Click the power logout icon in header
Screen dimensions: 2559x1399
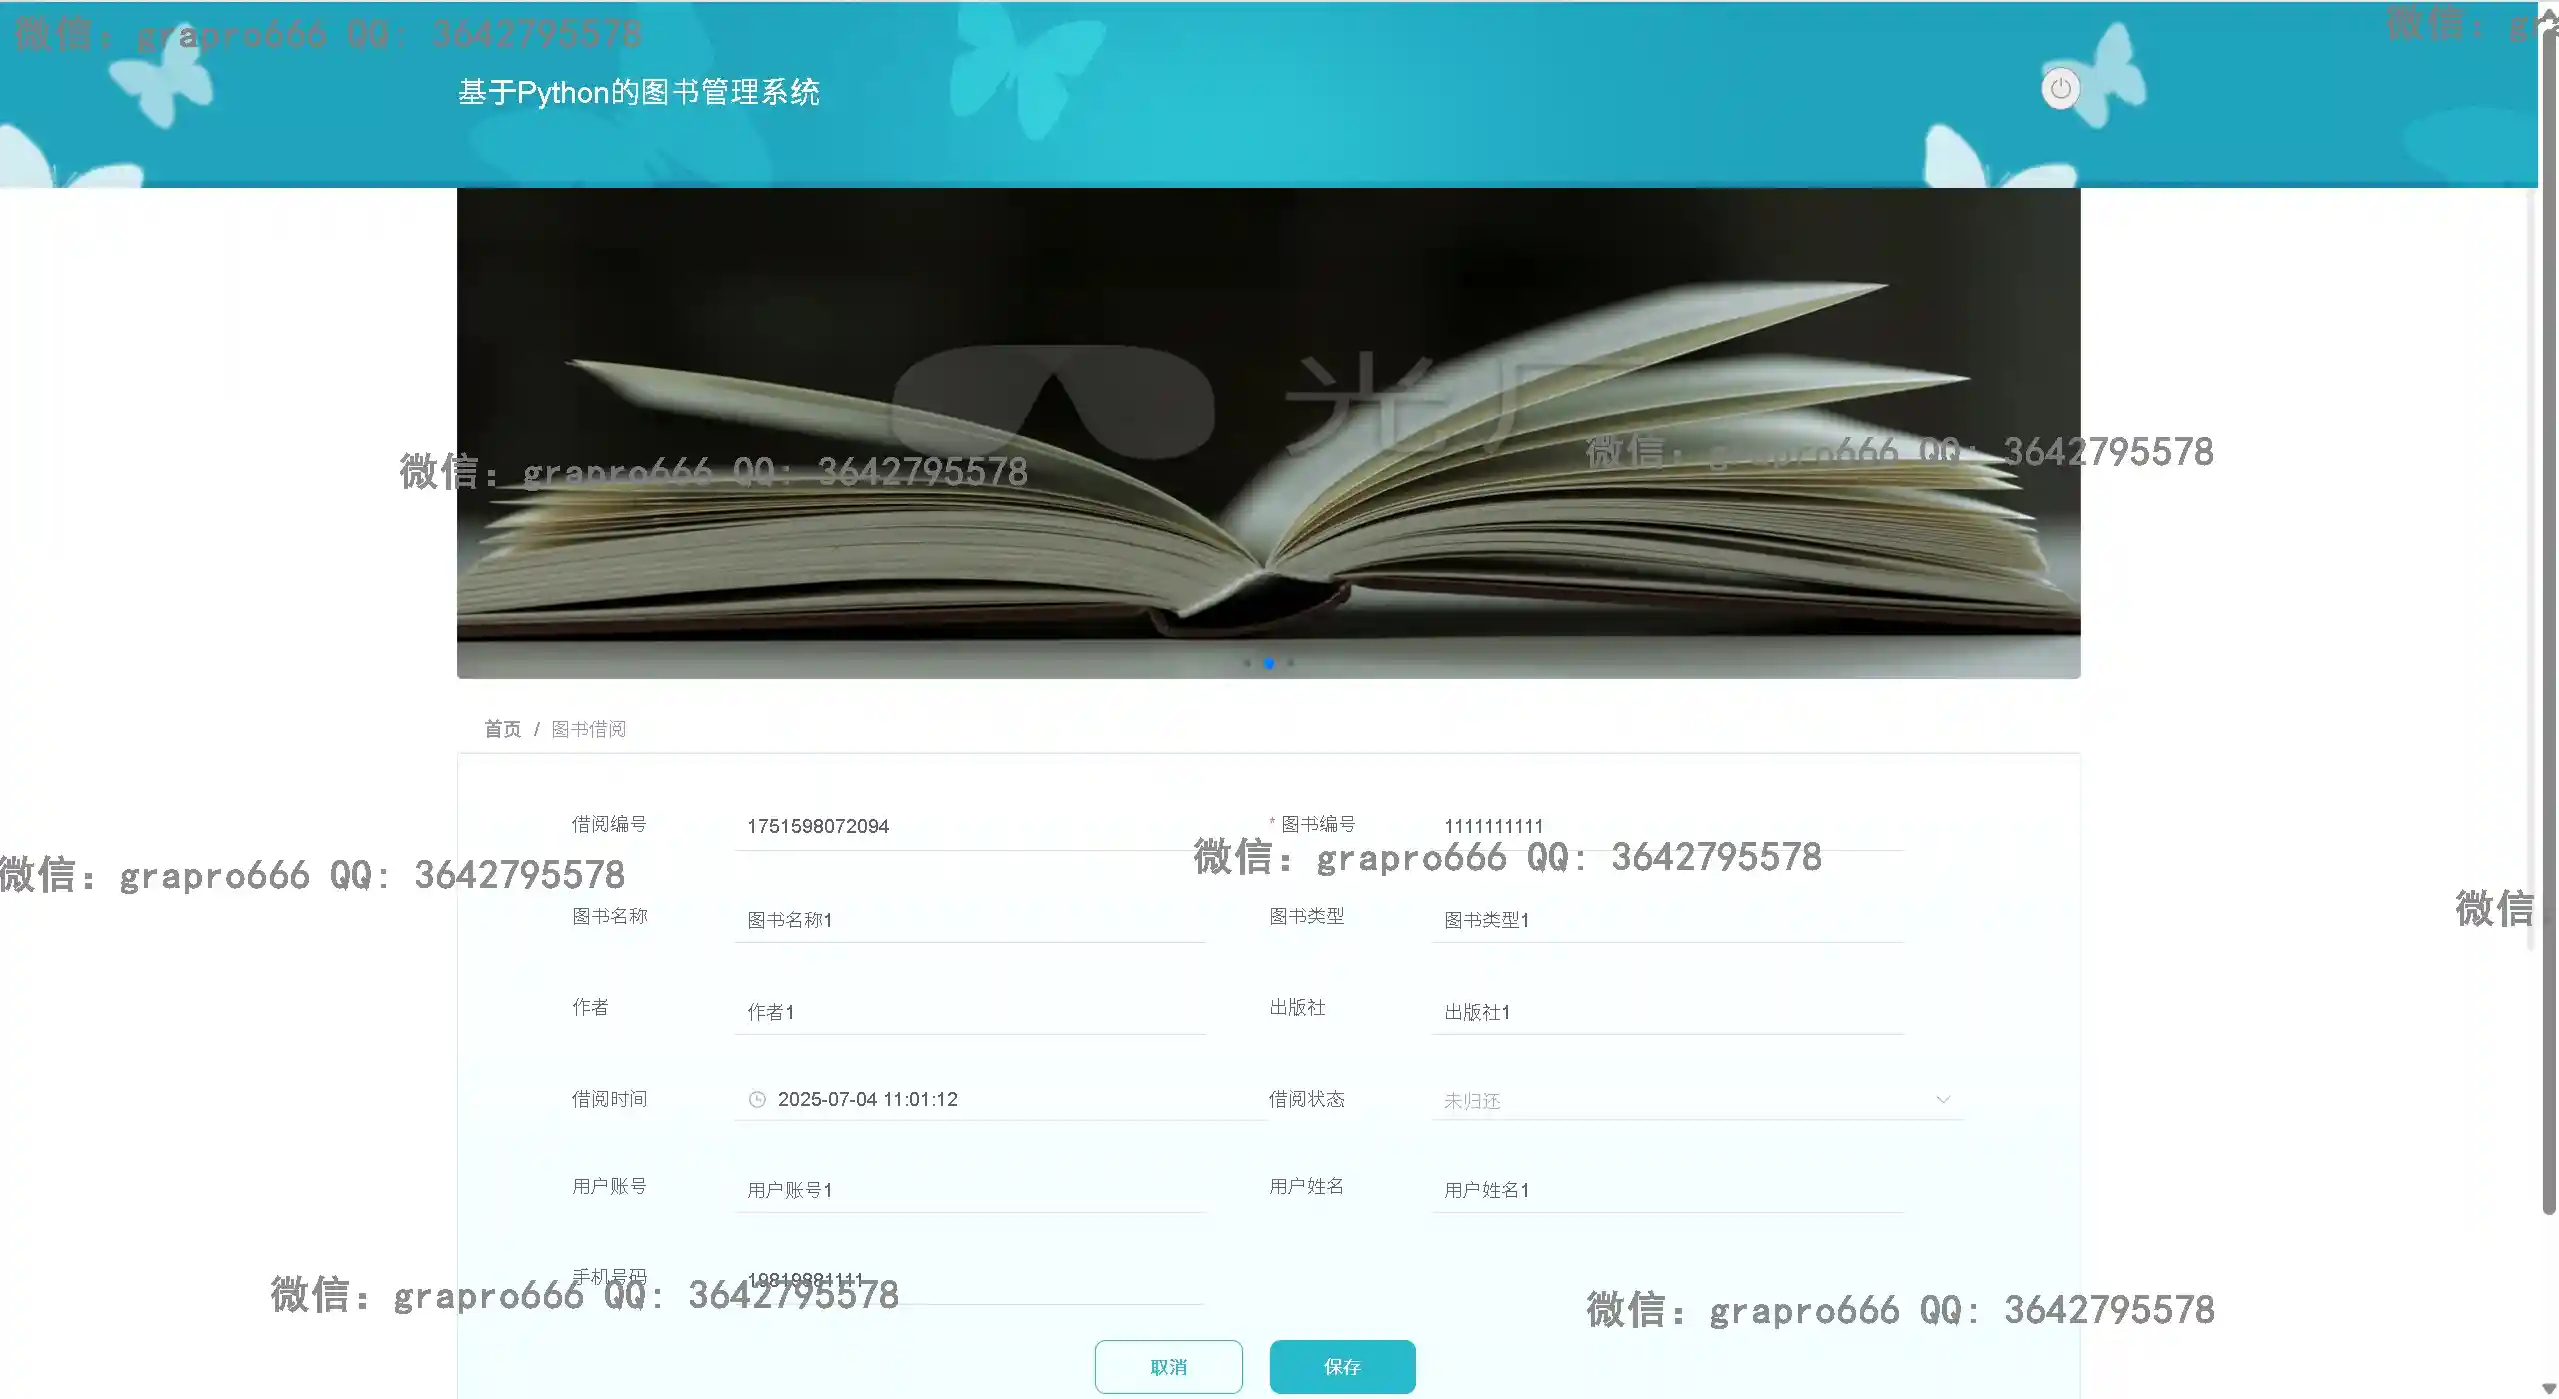pos(2060,89)
